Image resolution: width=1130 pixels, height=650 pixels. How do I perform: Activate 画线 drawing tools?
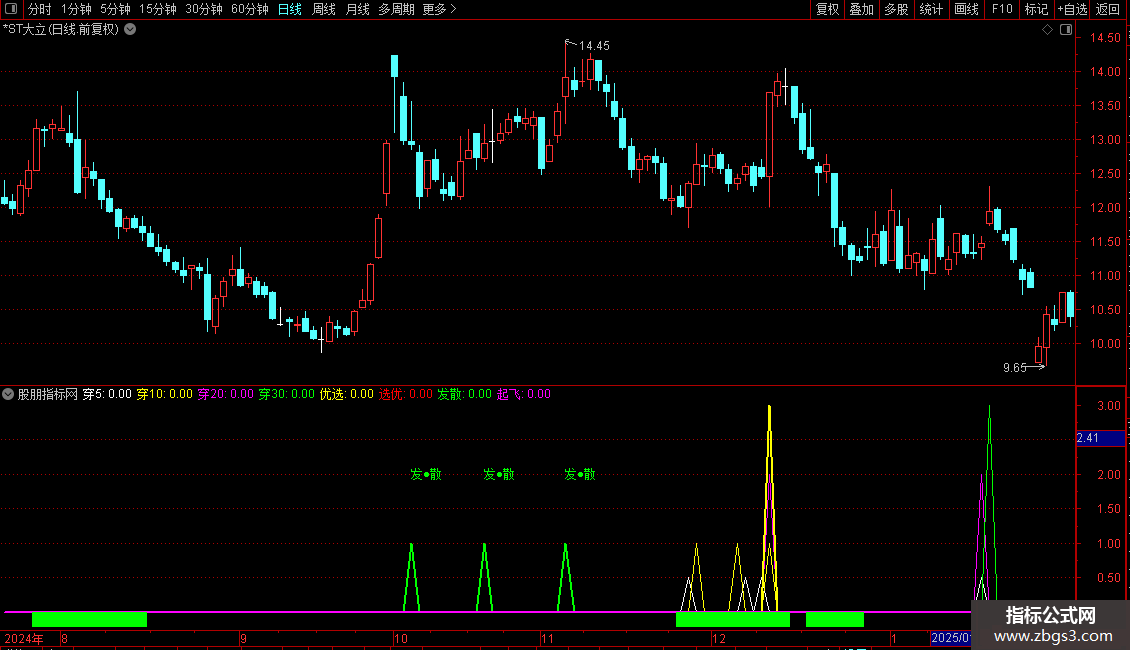[x=966, y=9]
